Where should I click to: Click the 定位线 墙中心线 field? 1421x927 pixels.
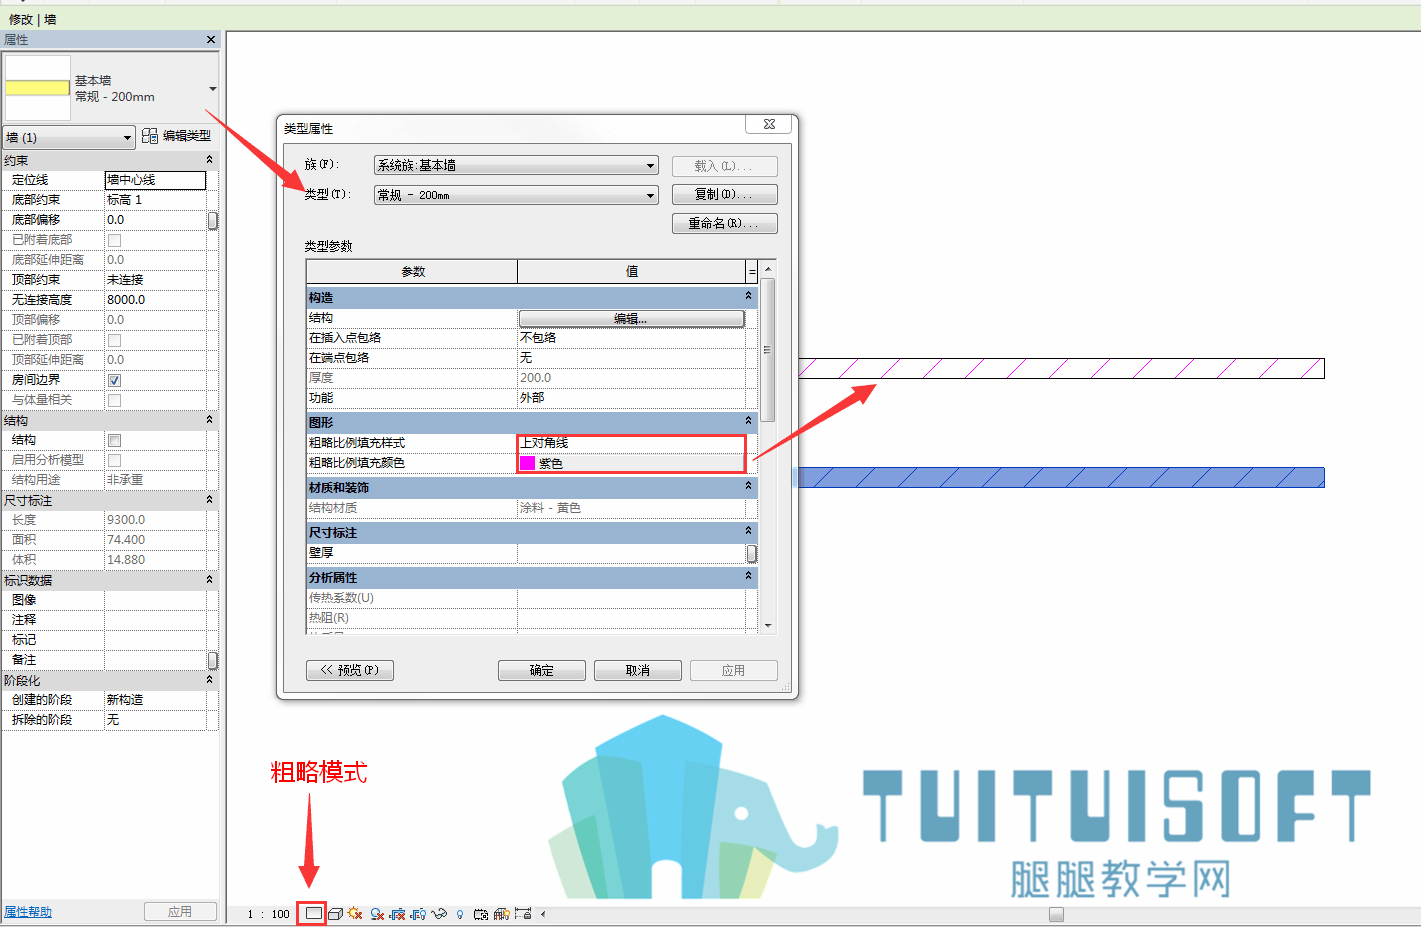click(155, 180)
